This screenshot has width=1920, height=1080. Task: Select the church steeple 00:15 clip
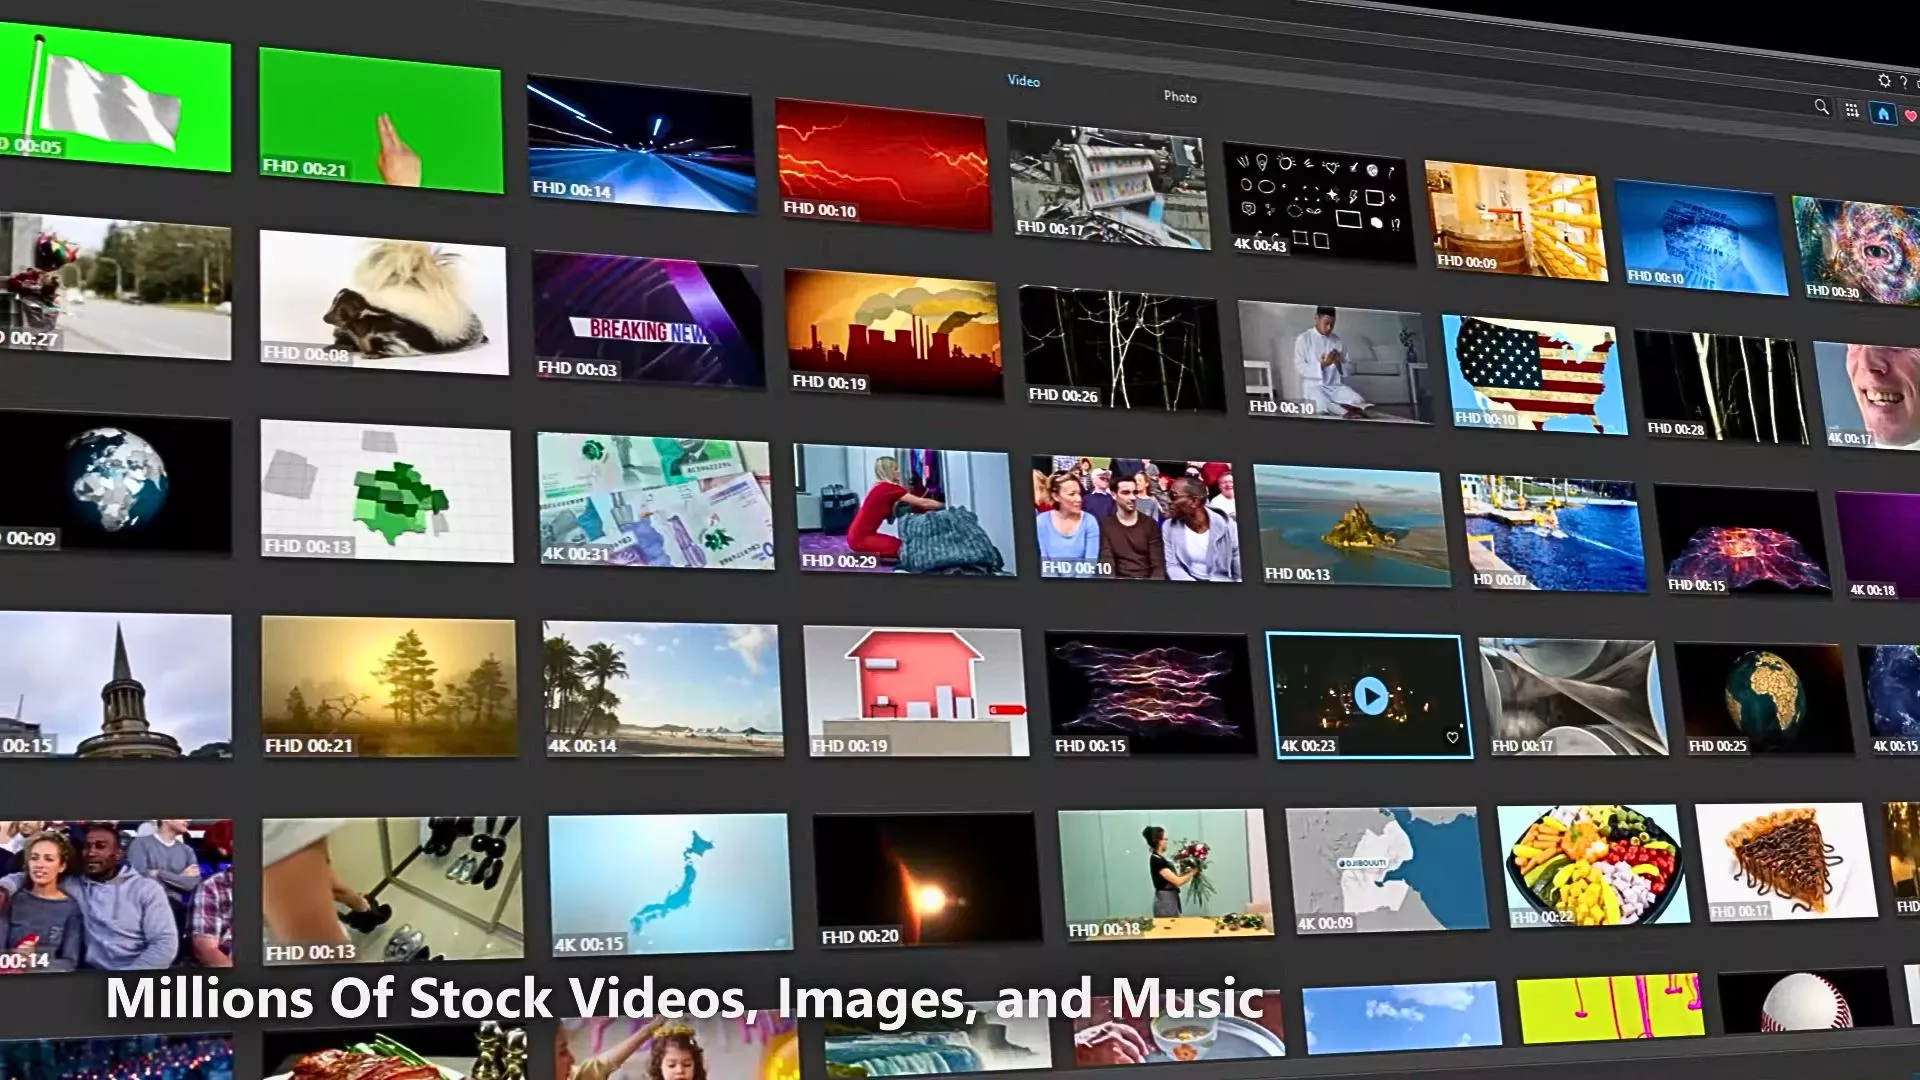(115, 685)
